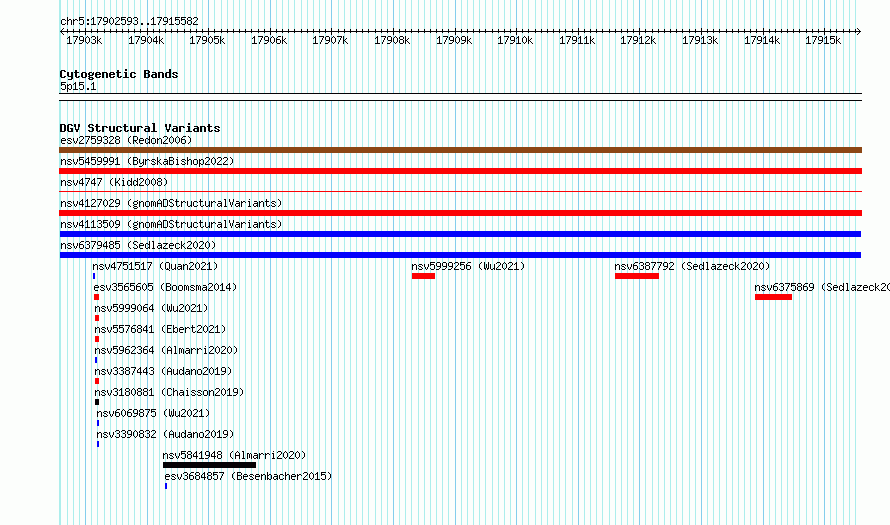This screenshot has height=525, width=890.
Task: Open variant nsv3180881 (Chaisson2019)
Action: 169,392
